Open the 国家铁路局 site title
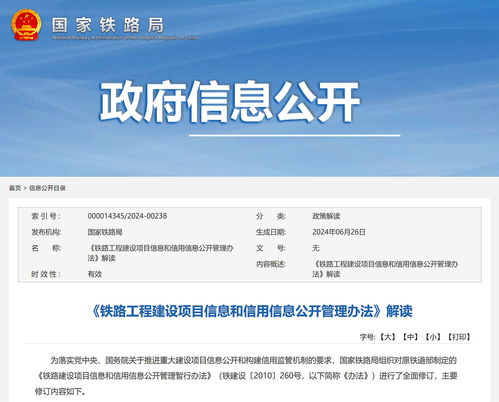The image size is (499, 402). click(x=108, y=25)
